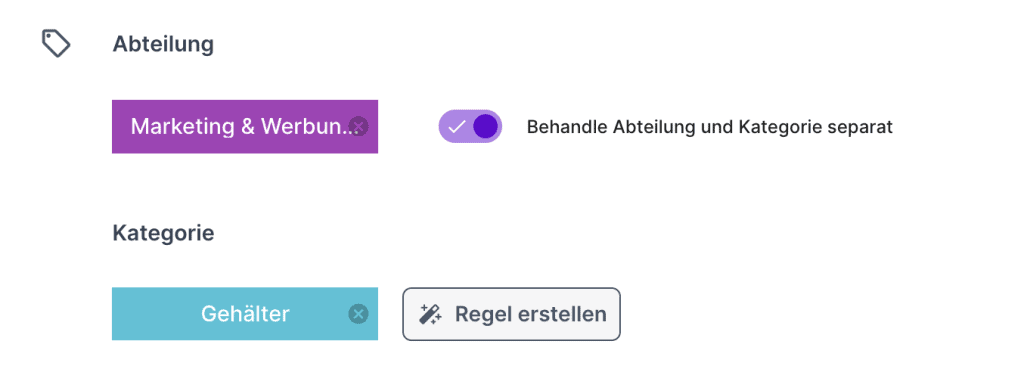Click the dark purple toggle knob
1024x369 pixels.
[485, 126]
